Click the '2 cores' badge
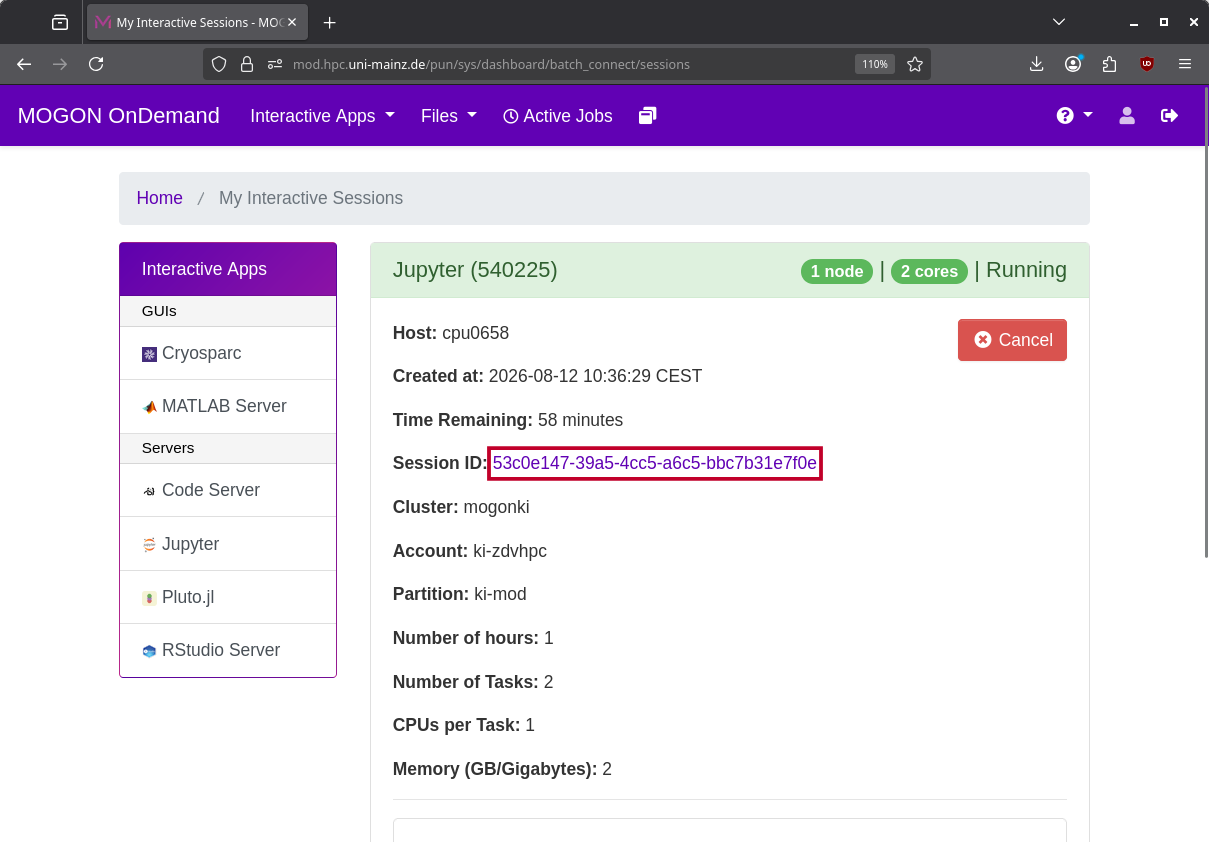This screenshot has height=842, width=1209. coord(929,271)
